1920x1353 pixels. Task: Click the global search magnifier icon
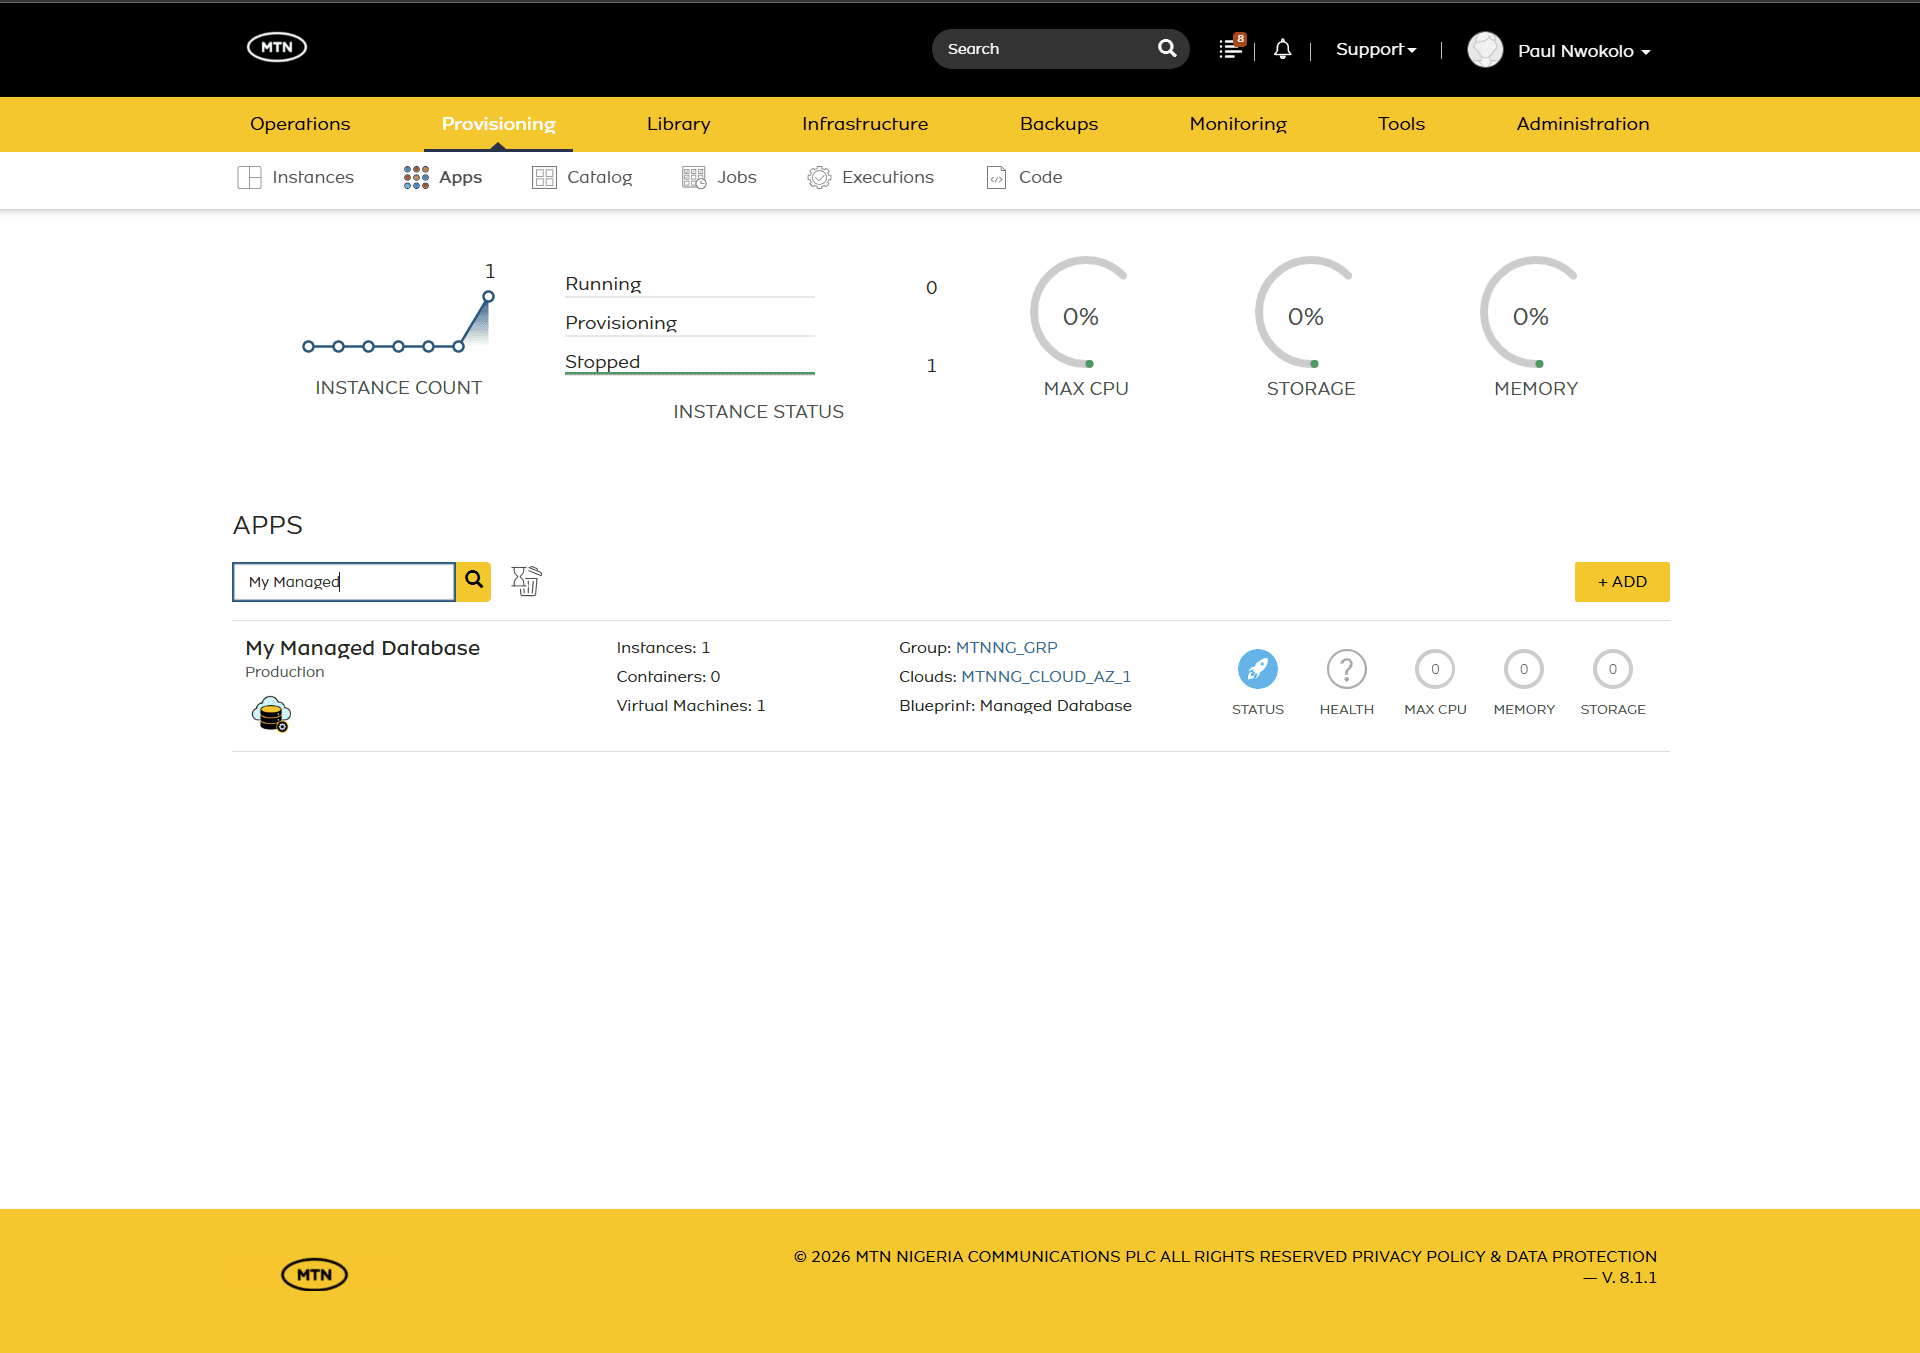(1166, 48)
